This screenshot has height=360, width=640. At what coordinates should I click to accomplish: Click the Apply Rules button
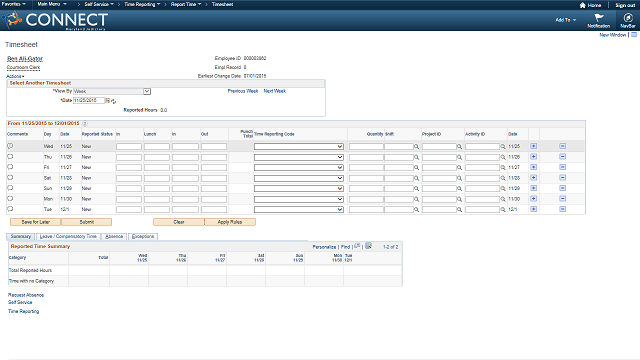230,222
